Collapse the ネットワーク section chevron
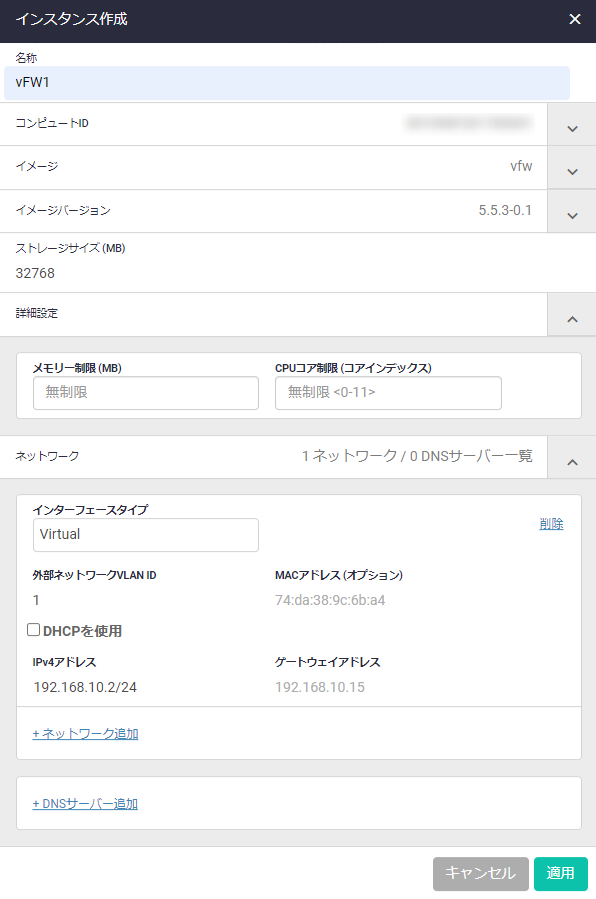The width and height of the screenshot is (596, 899). [572, 461]
